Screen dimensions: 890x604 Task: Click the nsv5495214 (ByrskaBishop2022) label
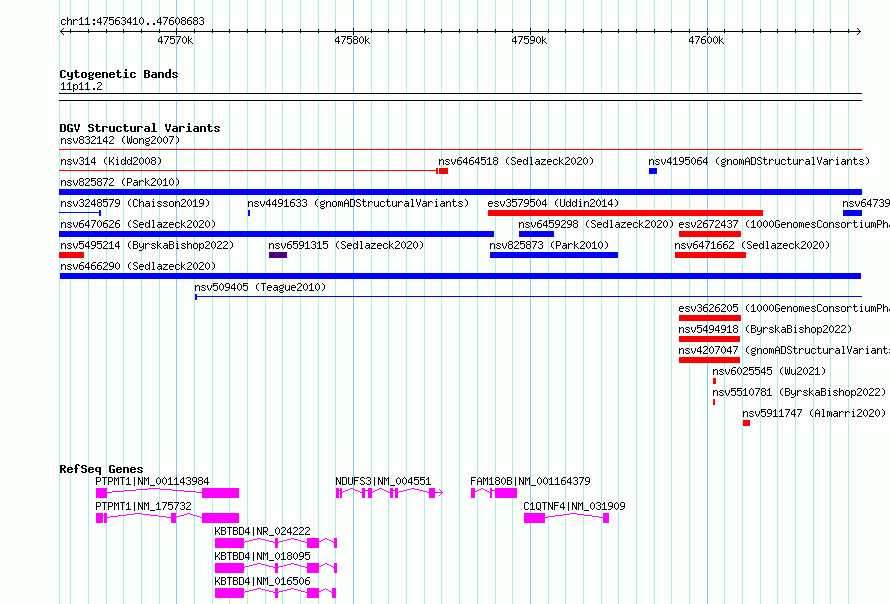click(x=147, y=245)
